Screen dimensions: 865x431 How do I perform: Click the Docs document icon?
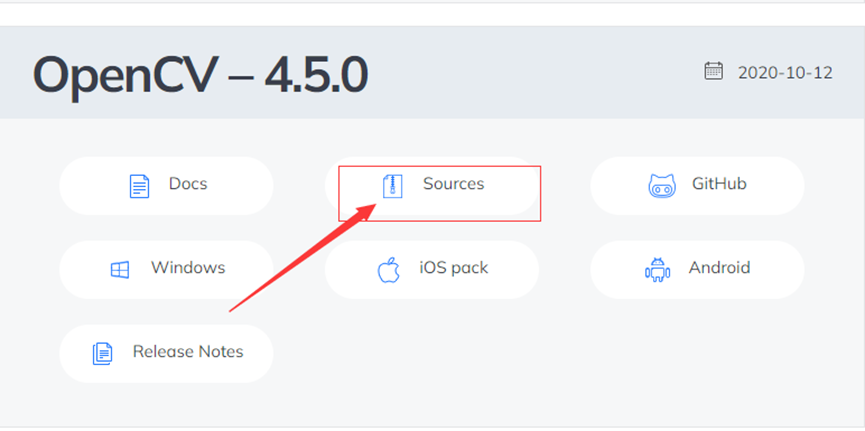[139, 186]
